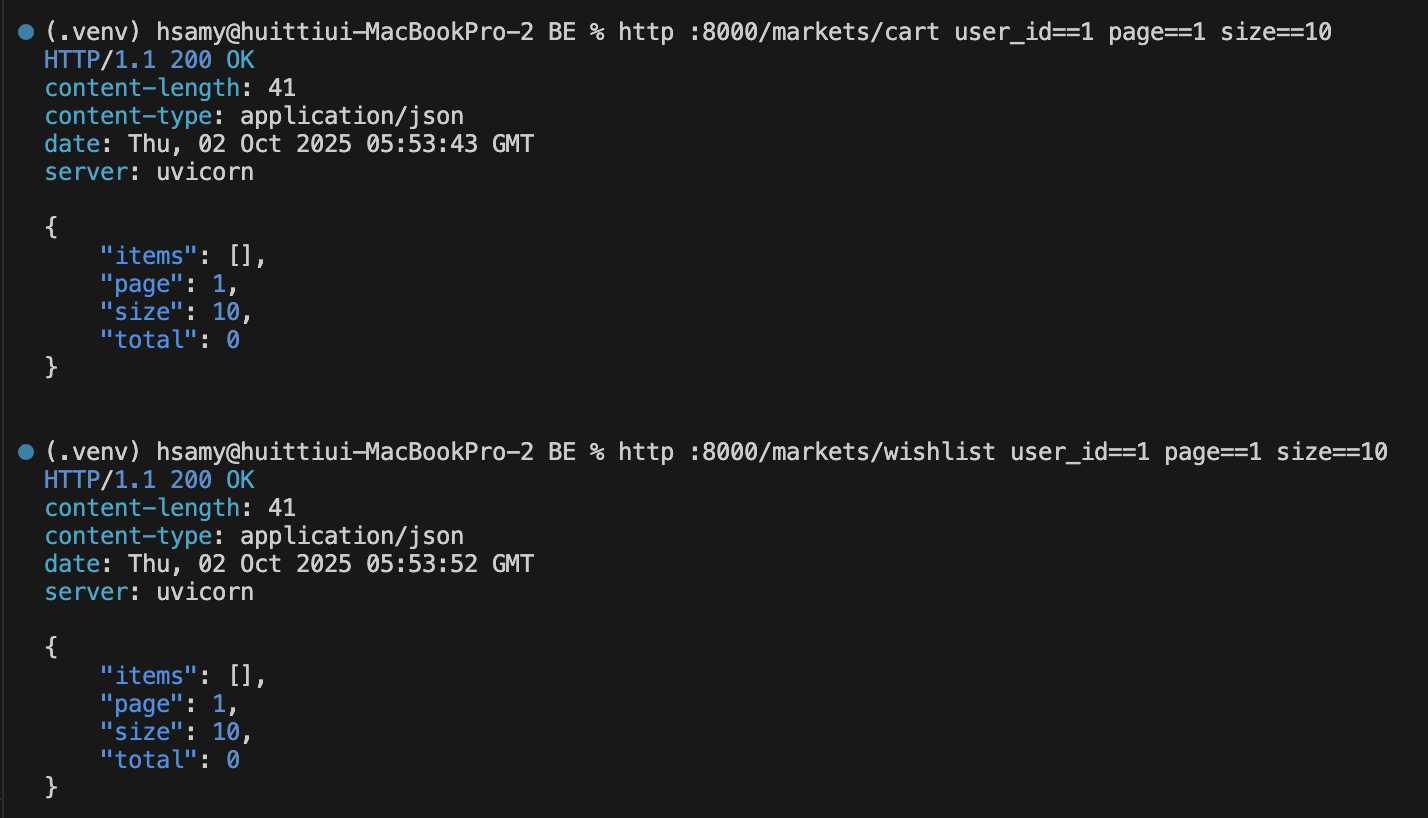Click the HTTP/1.1 200 OK line of the wishlist response
The width and height of the screenshot is (1428, 818).
click(149, 480)
